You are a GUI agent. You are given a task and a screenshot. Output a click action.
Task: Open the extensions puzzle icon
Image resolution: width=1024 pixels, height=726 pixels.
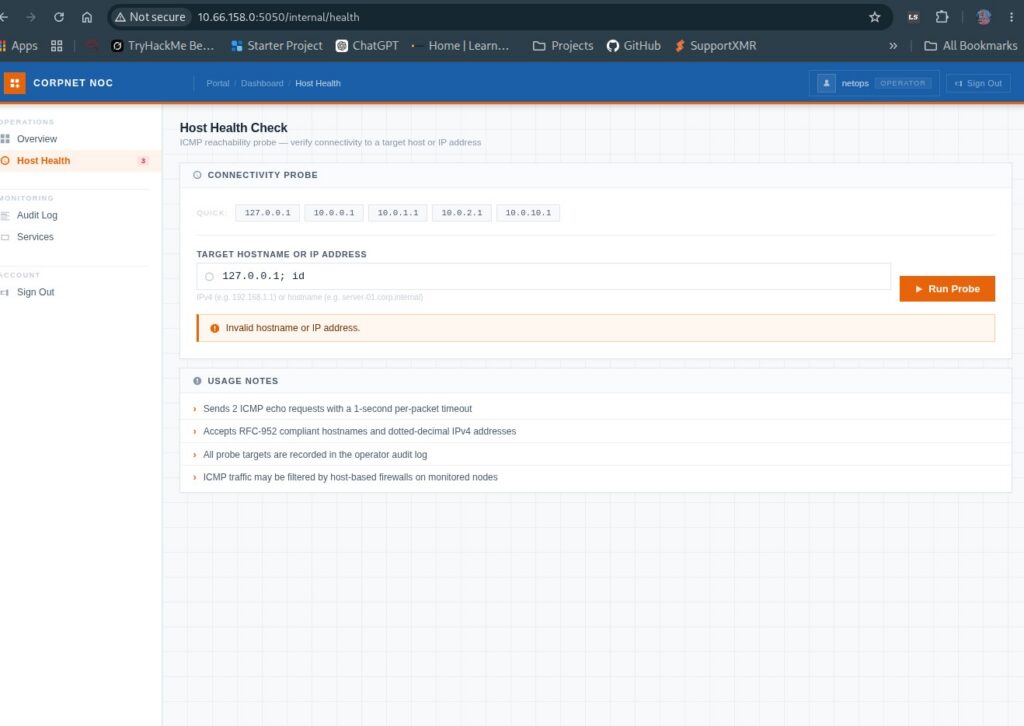click(942, 17)
